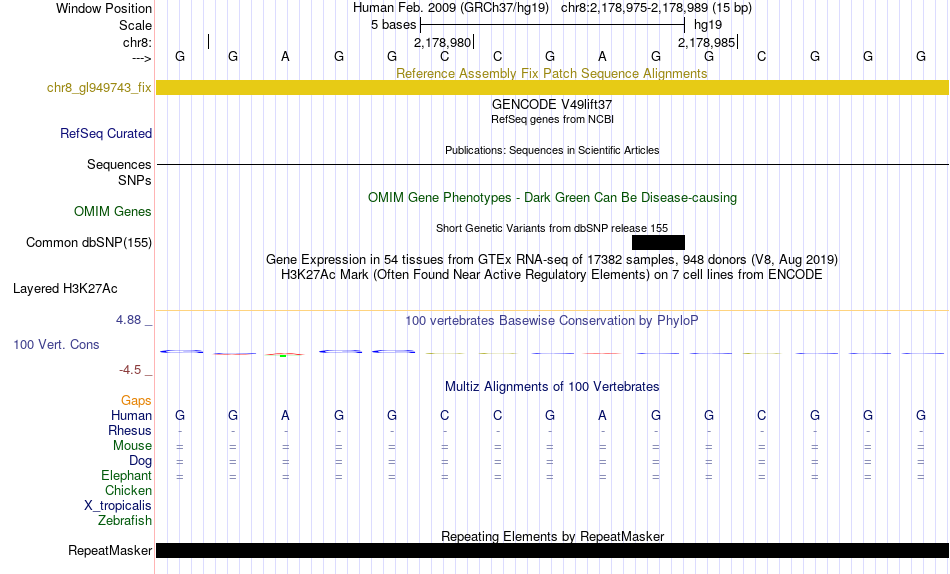Click the SNPs track label
950x574 pixels.
(135, 180)
